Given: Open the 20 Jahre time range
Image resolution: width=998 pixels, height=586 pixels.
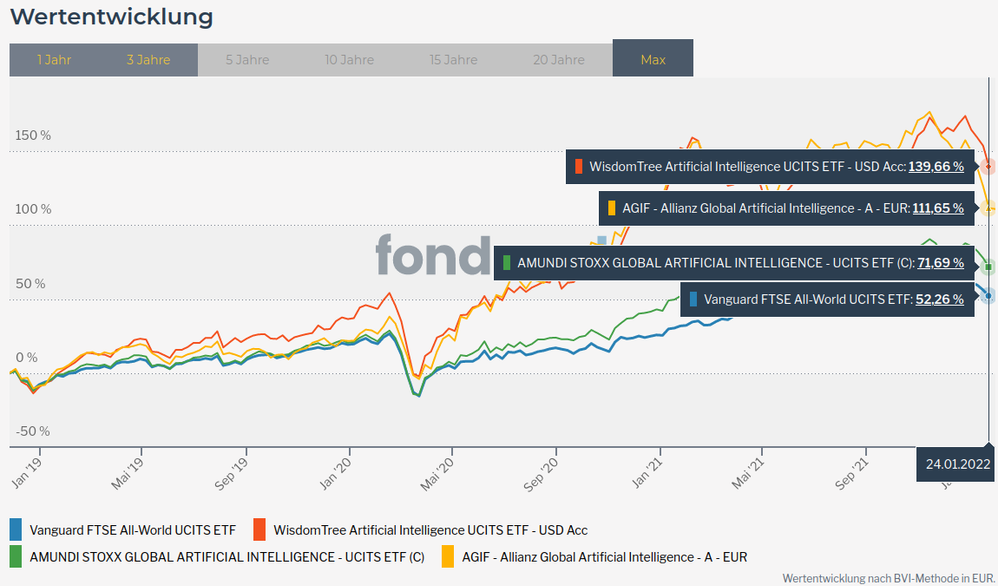Looking at the screenshot, I should (x=559, y=60).
